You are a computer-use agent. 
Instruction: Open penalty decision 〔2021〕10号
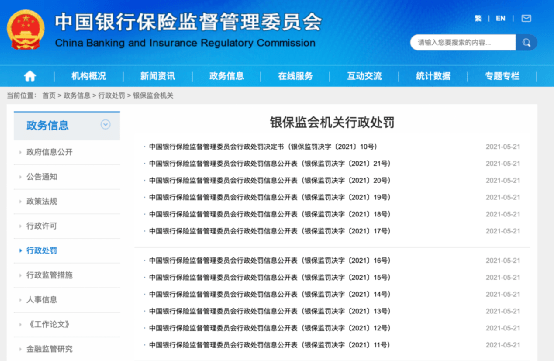(x=263, y=147)
